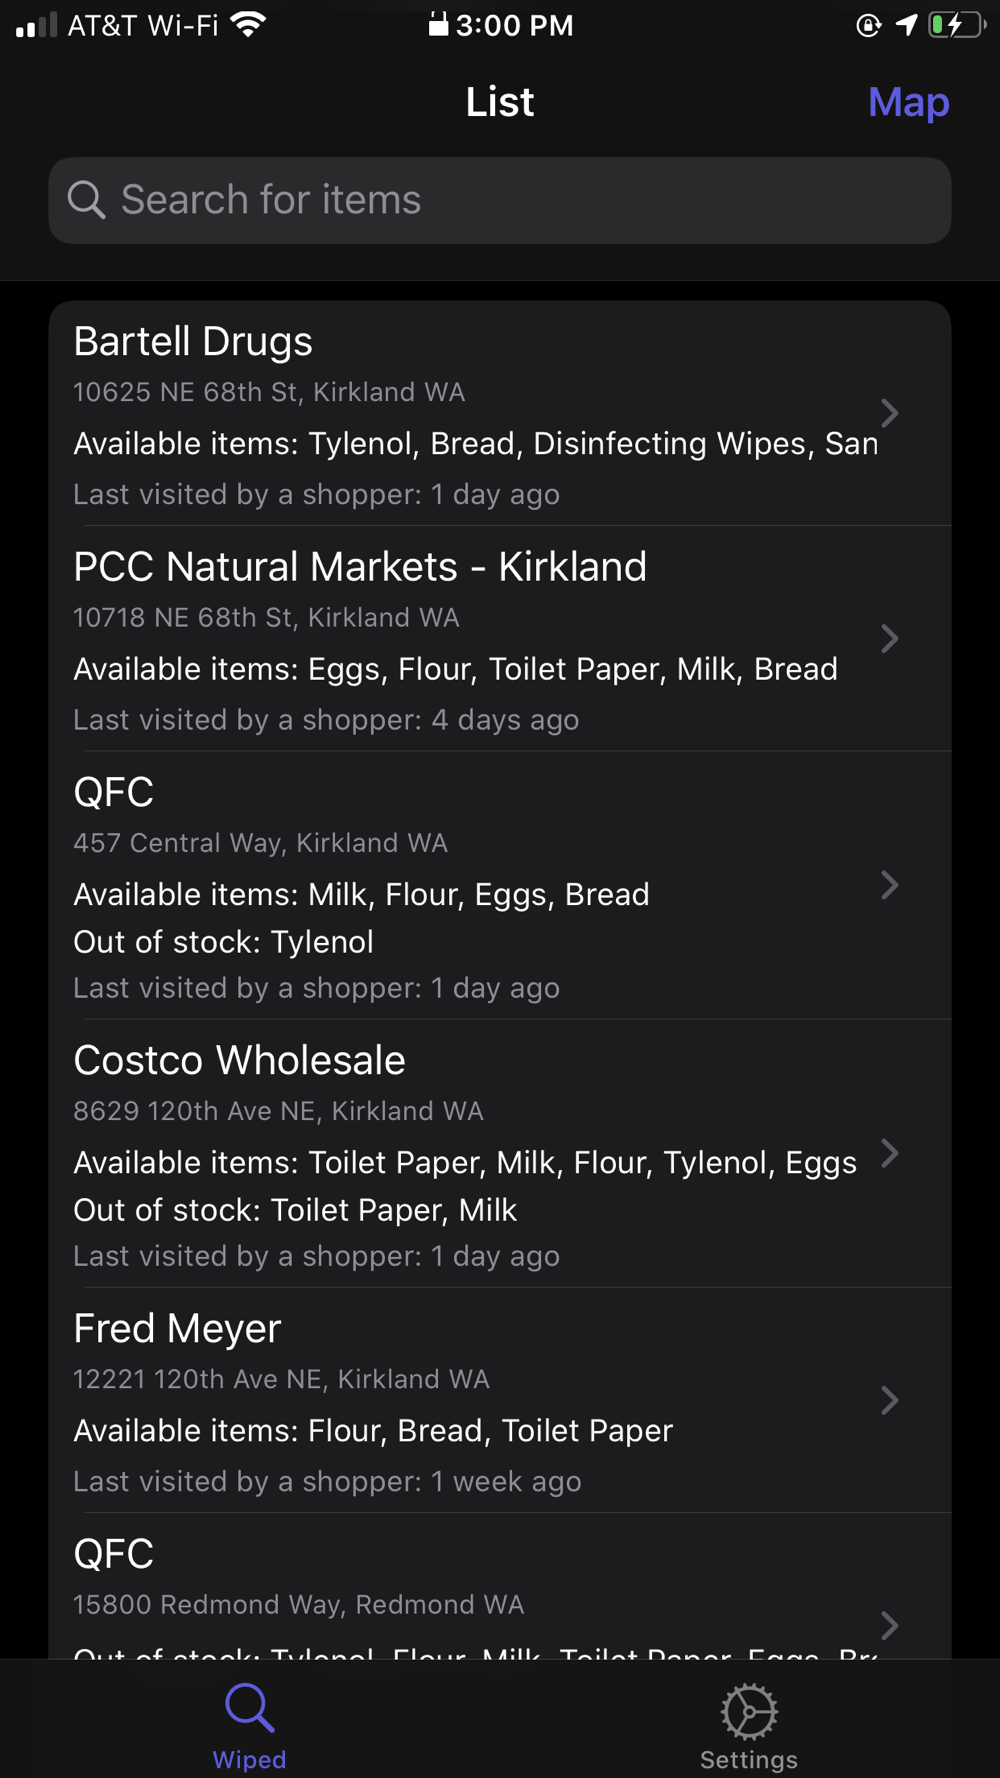The image size is (1000, 1778).
Task: Open PCC Natural Markets chevron
Action: [x=889, y=639]
